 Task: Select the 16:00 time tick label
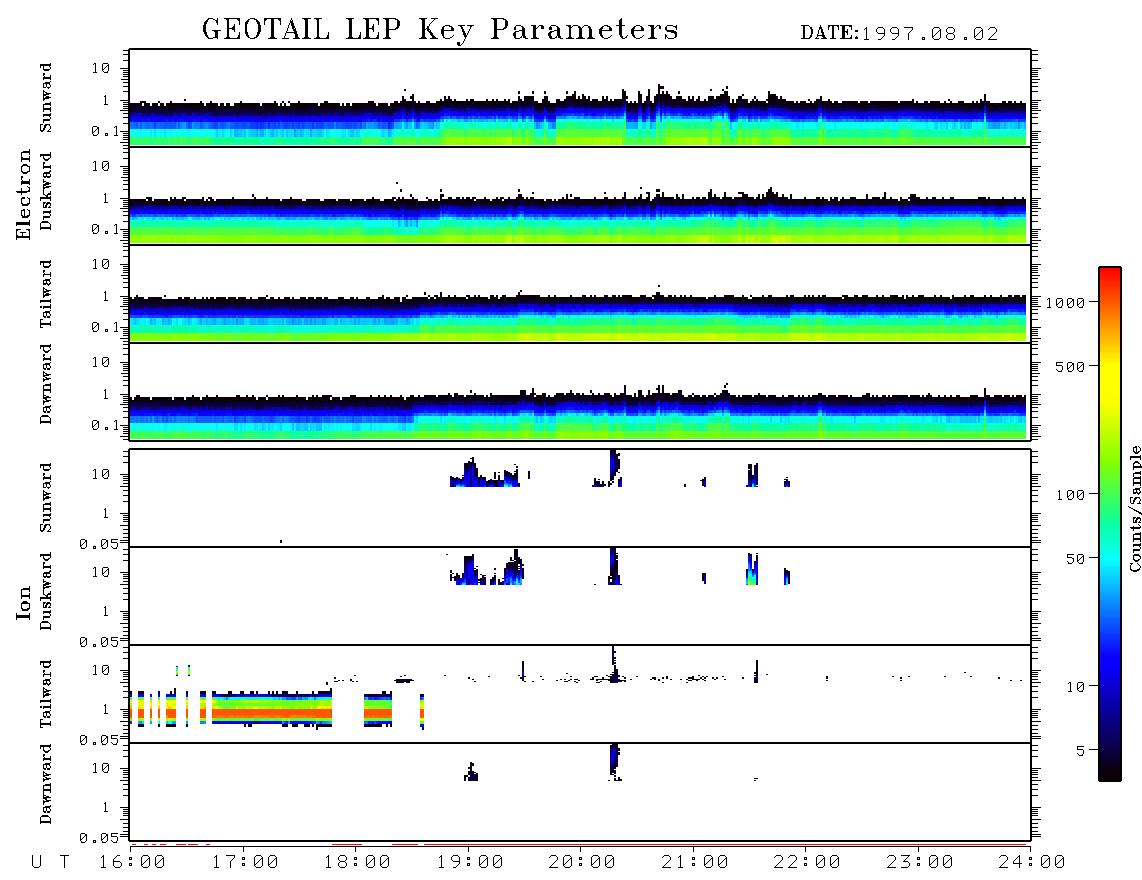[132, 863]
